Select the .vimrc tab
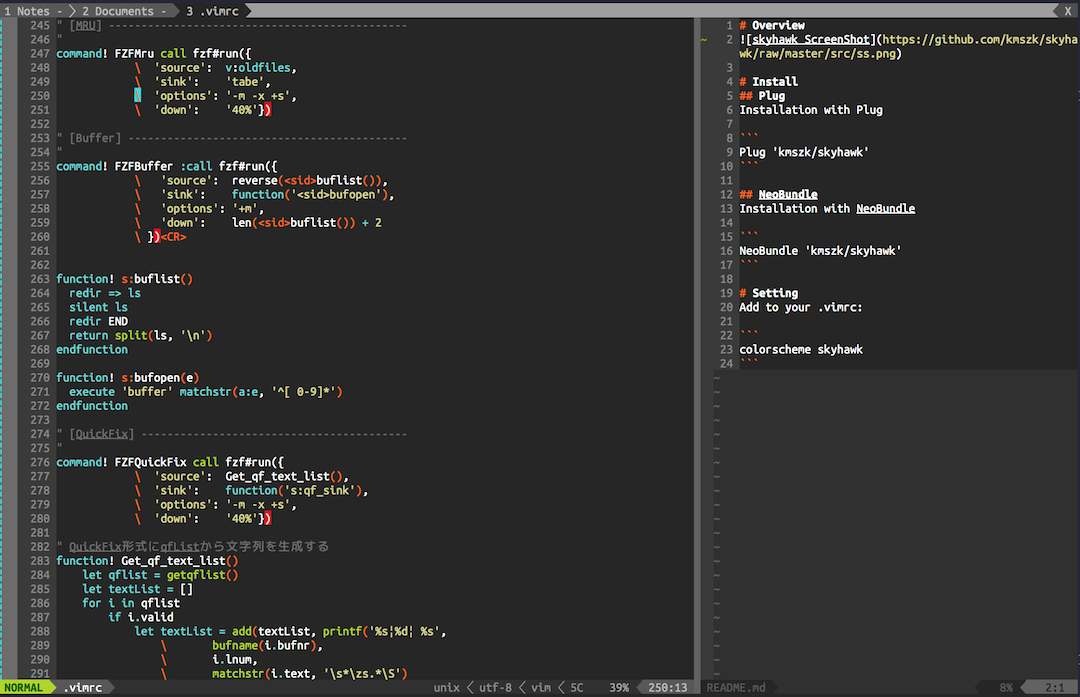 [210, 10]
